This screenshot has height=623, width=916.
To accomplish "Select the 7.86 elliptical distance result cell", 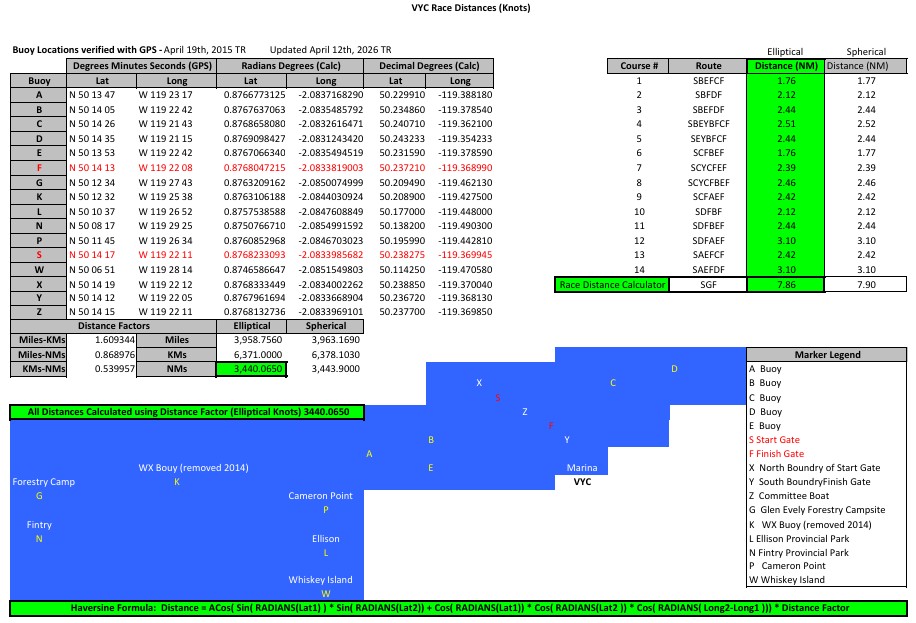I will pyautogui.click(x=785, y=285).
